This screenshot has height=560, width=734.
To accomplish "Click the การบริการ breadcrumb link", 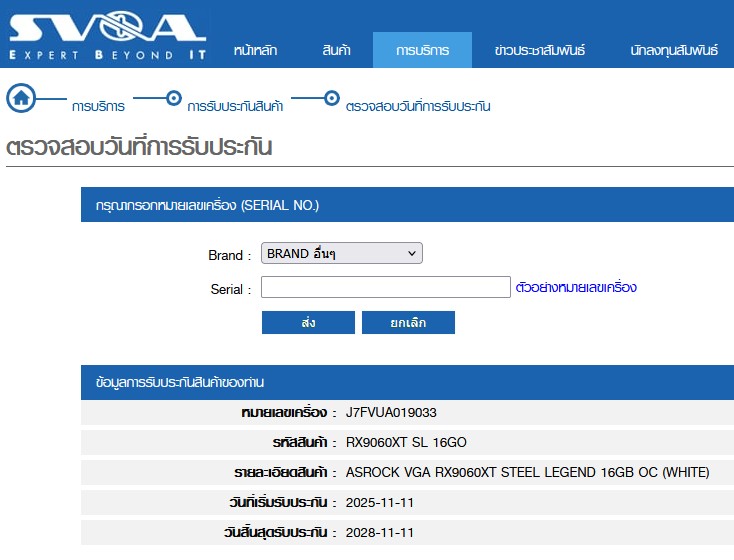I will point(98,106).
